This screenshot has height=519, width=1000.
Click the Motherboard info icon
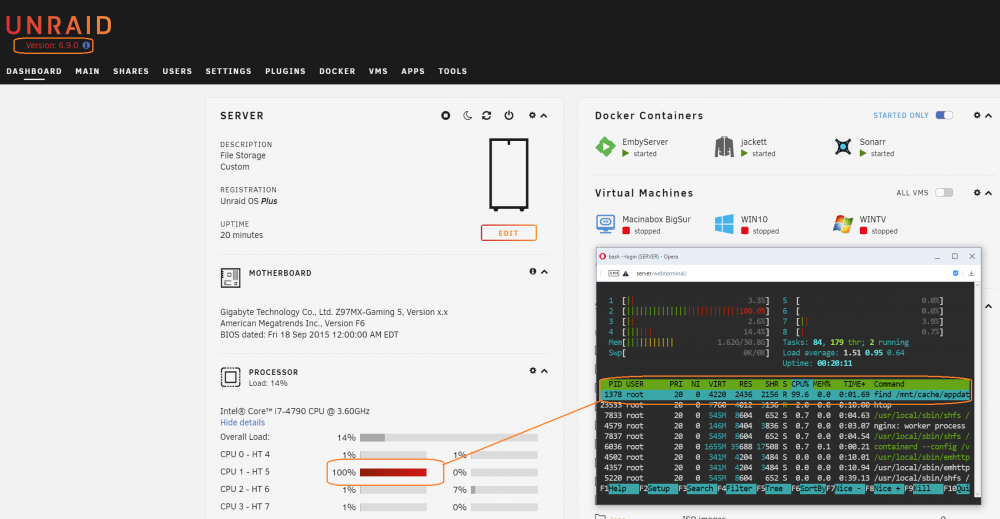pyautogui.click(x=533, y=272)
